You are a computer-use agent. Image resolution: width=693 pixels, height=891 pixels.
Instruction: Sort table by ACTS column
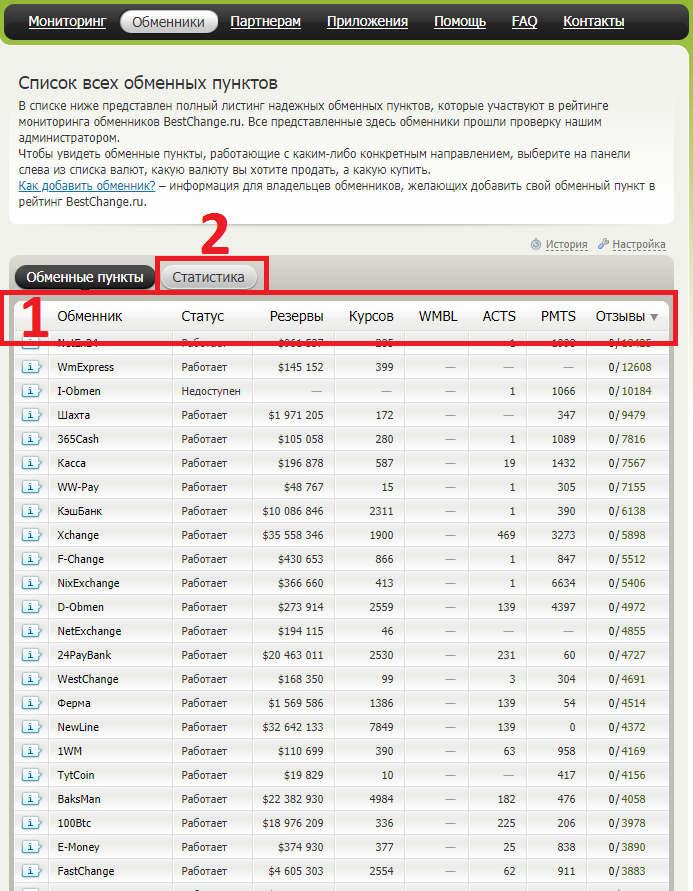point(499,317)
